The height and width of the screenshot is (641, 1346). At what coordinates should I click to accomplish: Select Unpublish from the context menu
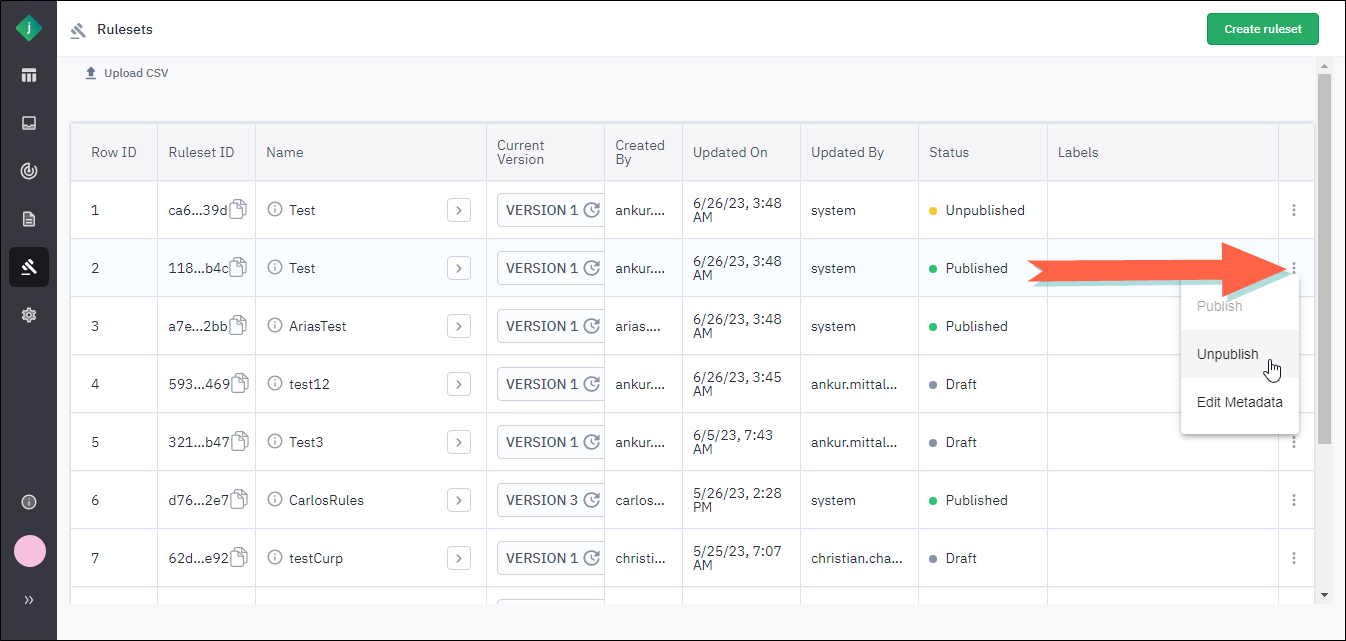[x=1227, y=354]
